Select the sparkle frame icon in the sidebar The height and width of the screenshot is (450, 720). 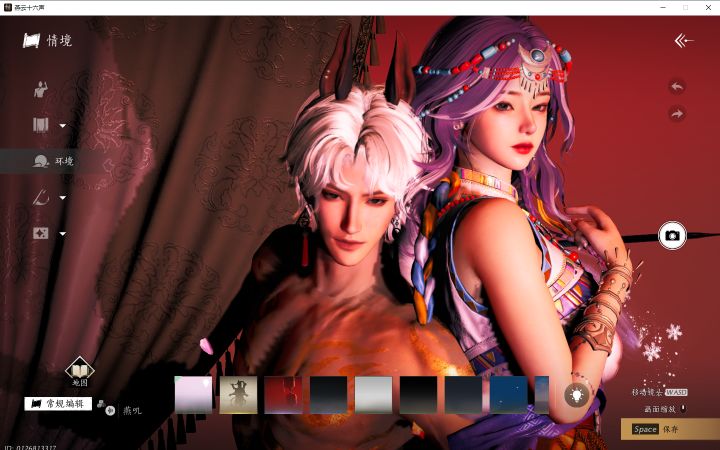[x=41, y=233]
